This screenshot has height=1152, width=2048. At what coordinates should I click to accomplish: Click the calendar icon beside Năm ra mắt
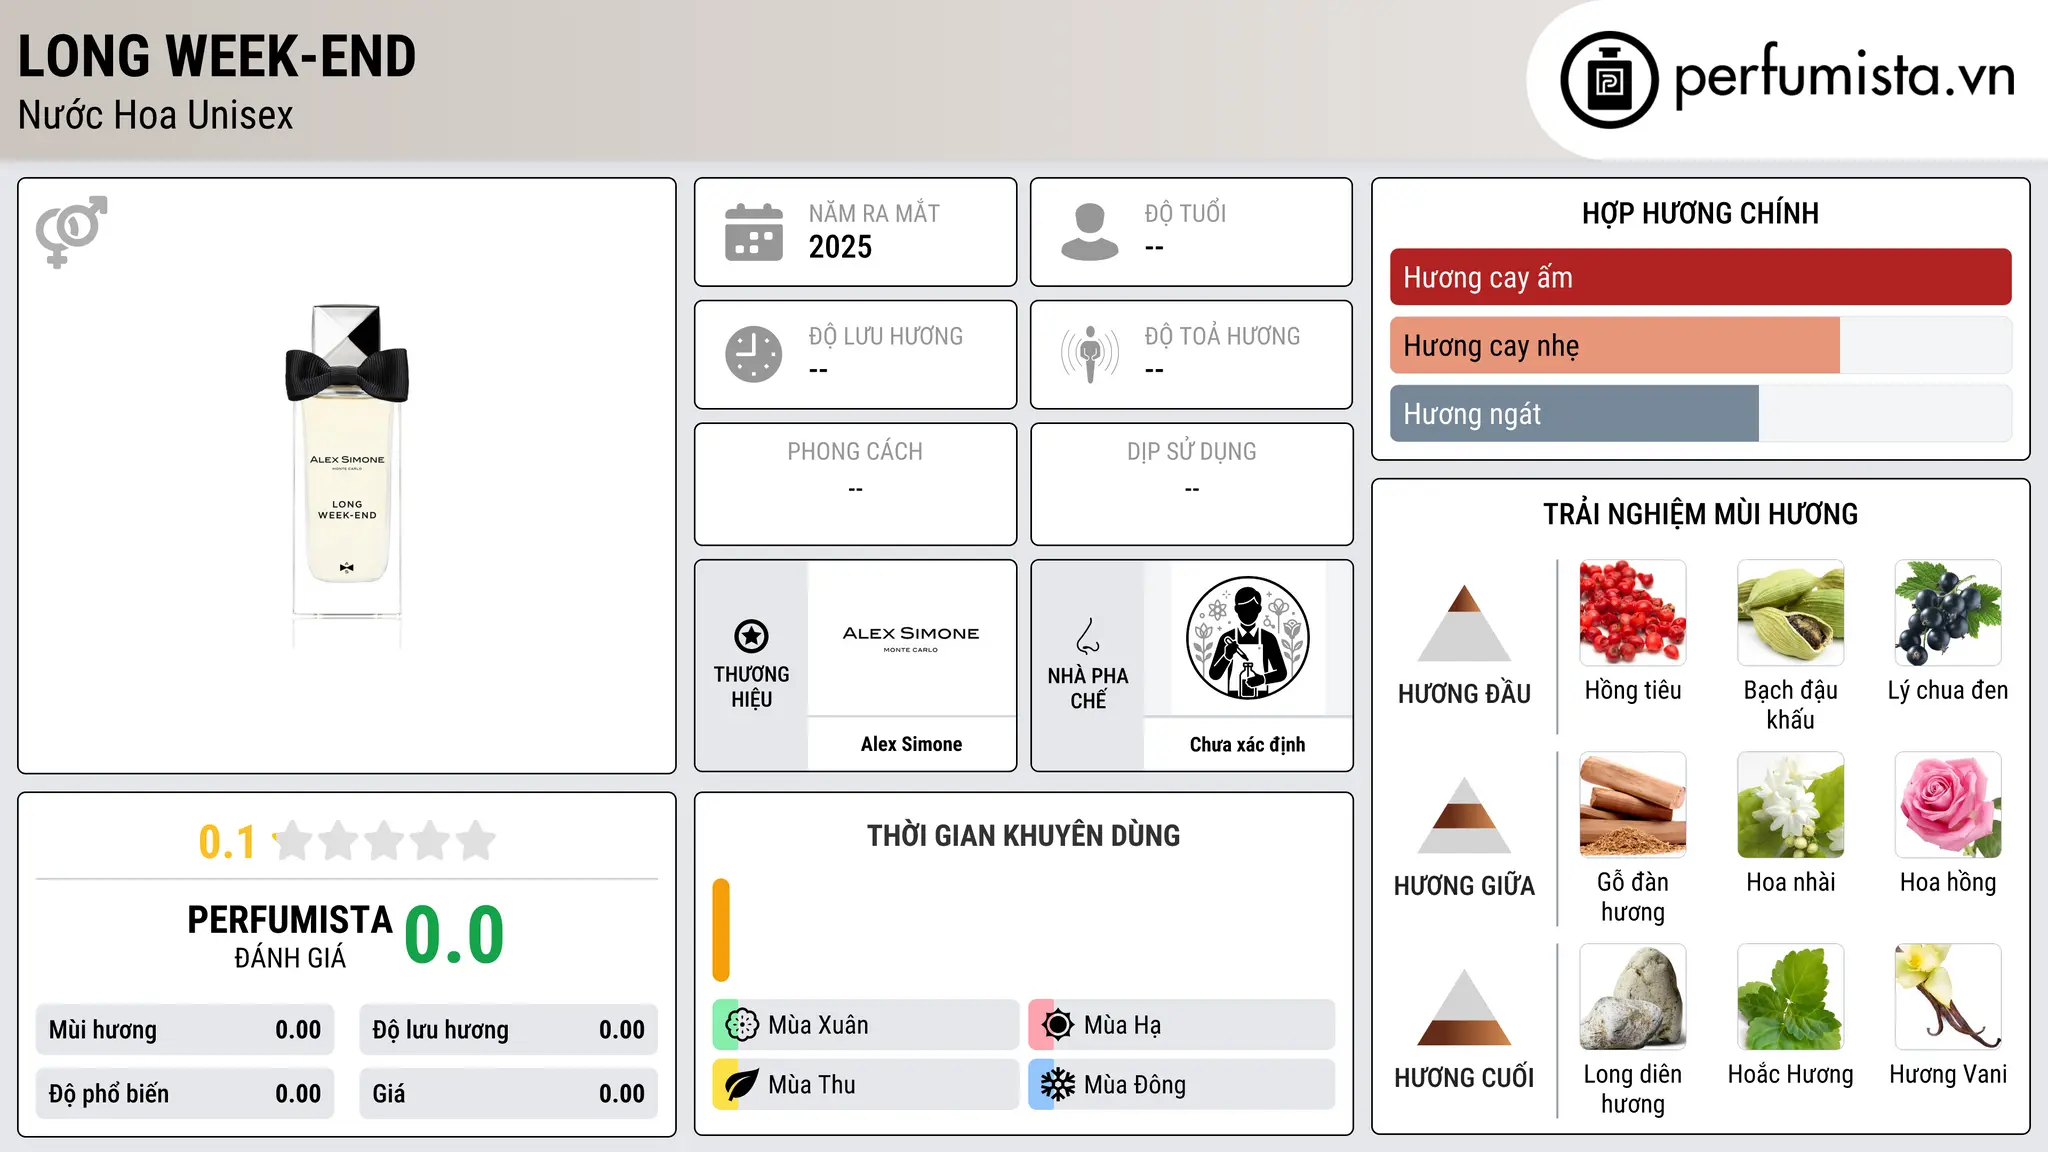point(754,232)
